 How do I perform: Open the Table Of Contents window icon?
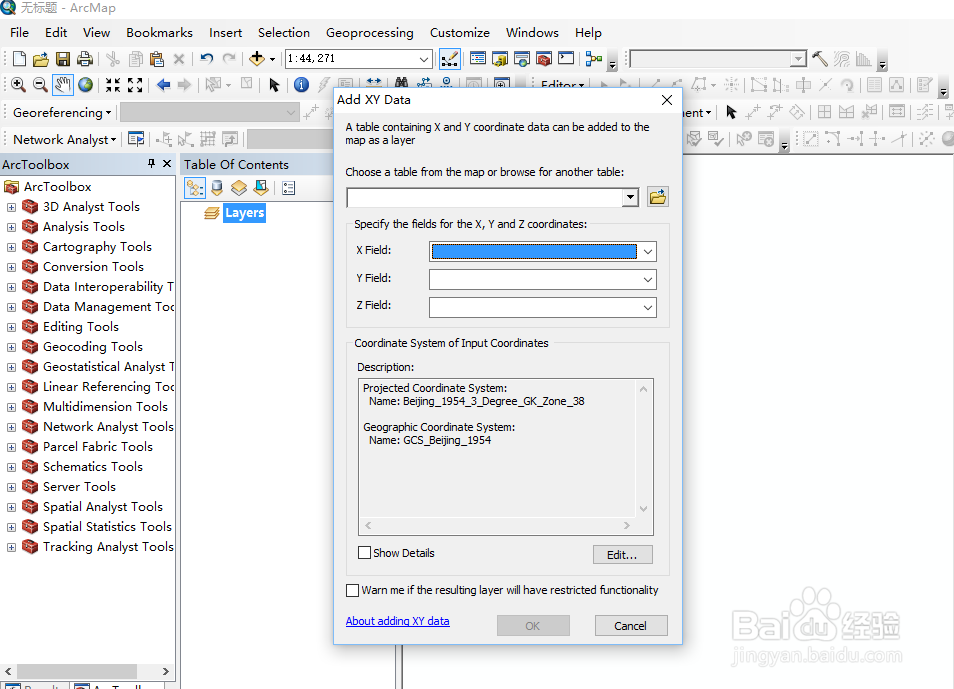(x=478, y=59)
